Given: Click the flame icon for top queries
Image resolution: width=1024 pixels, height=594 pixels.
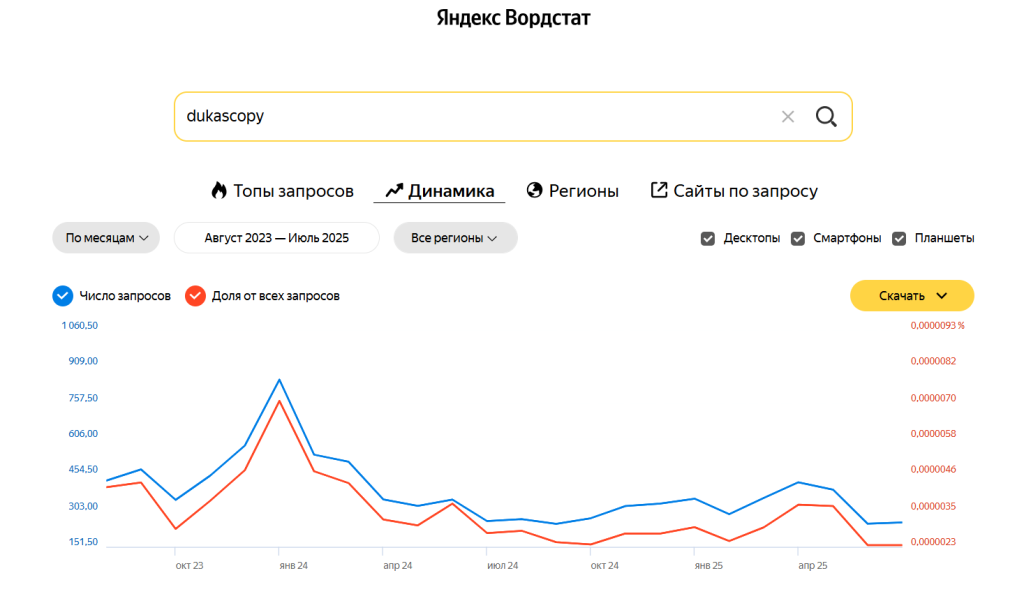Looking at the screenshot, I should point(219,190).
